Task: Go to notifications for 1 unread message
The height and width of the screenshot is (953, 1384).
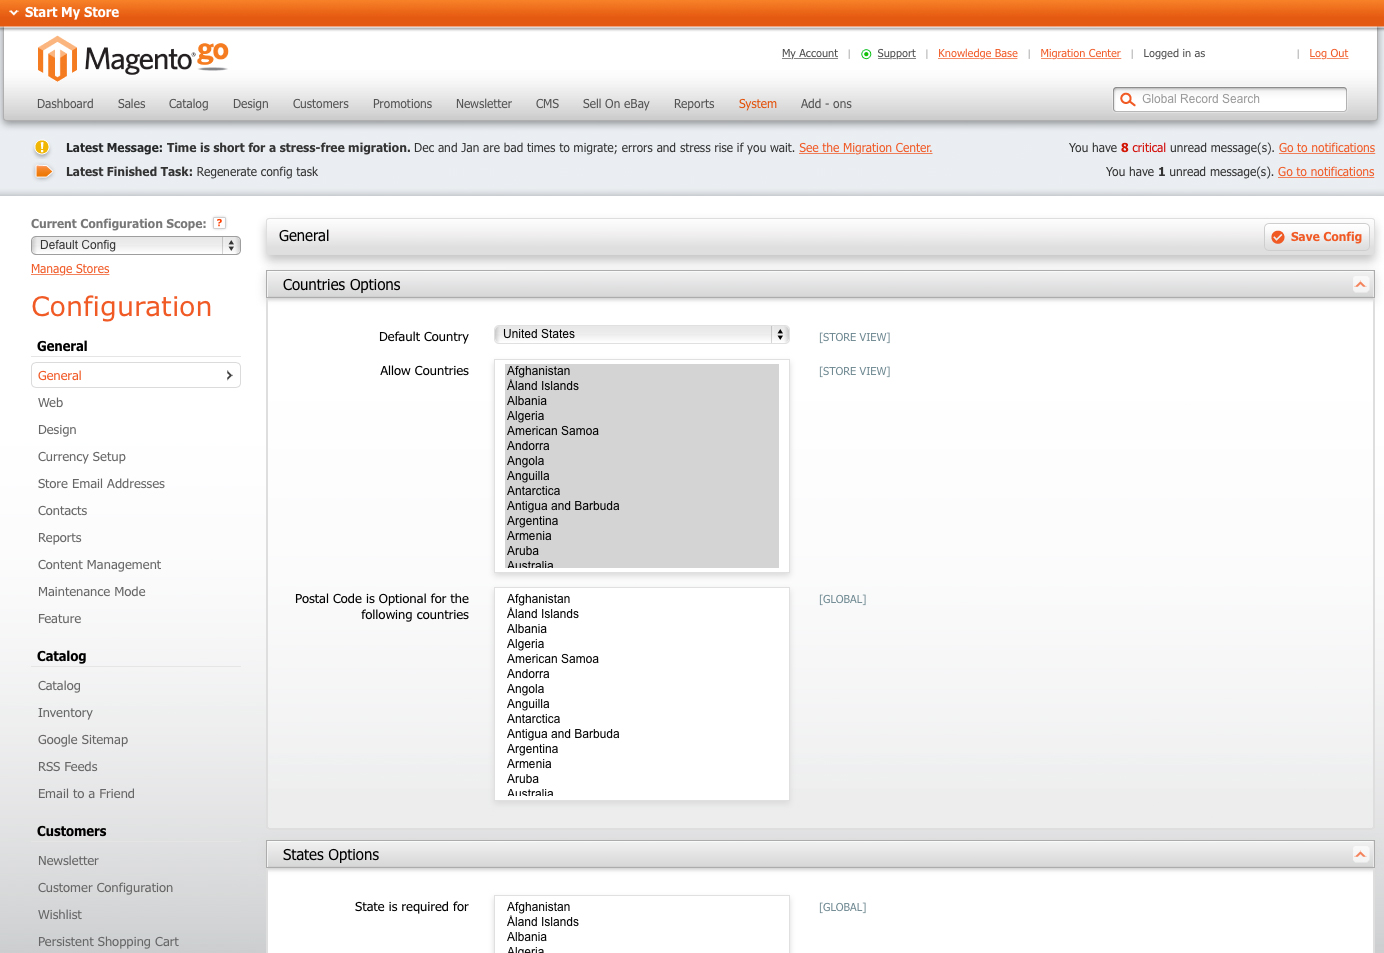Action: click(1326, 172)
